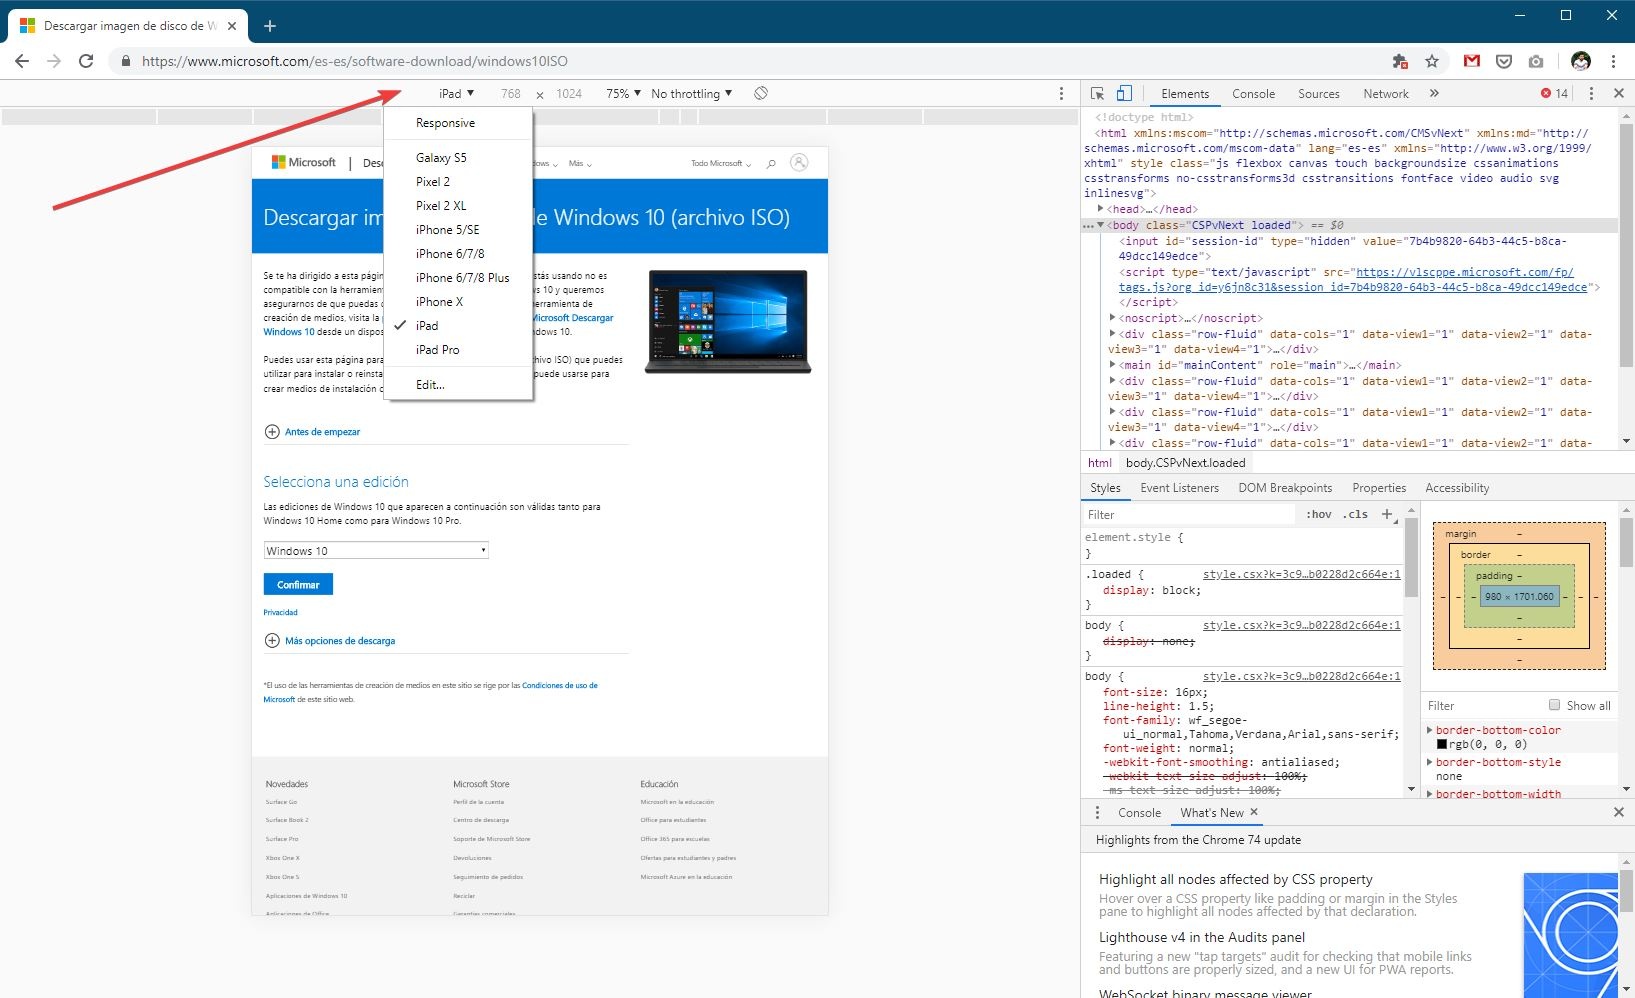Click the address bar URL
The height and width of the screenshot is (998, 1635).
coord(355,61)
